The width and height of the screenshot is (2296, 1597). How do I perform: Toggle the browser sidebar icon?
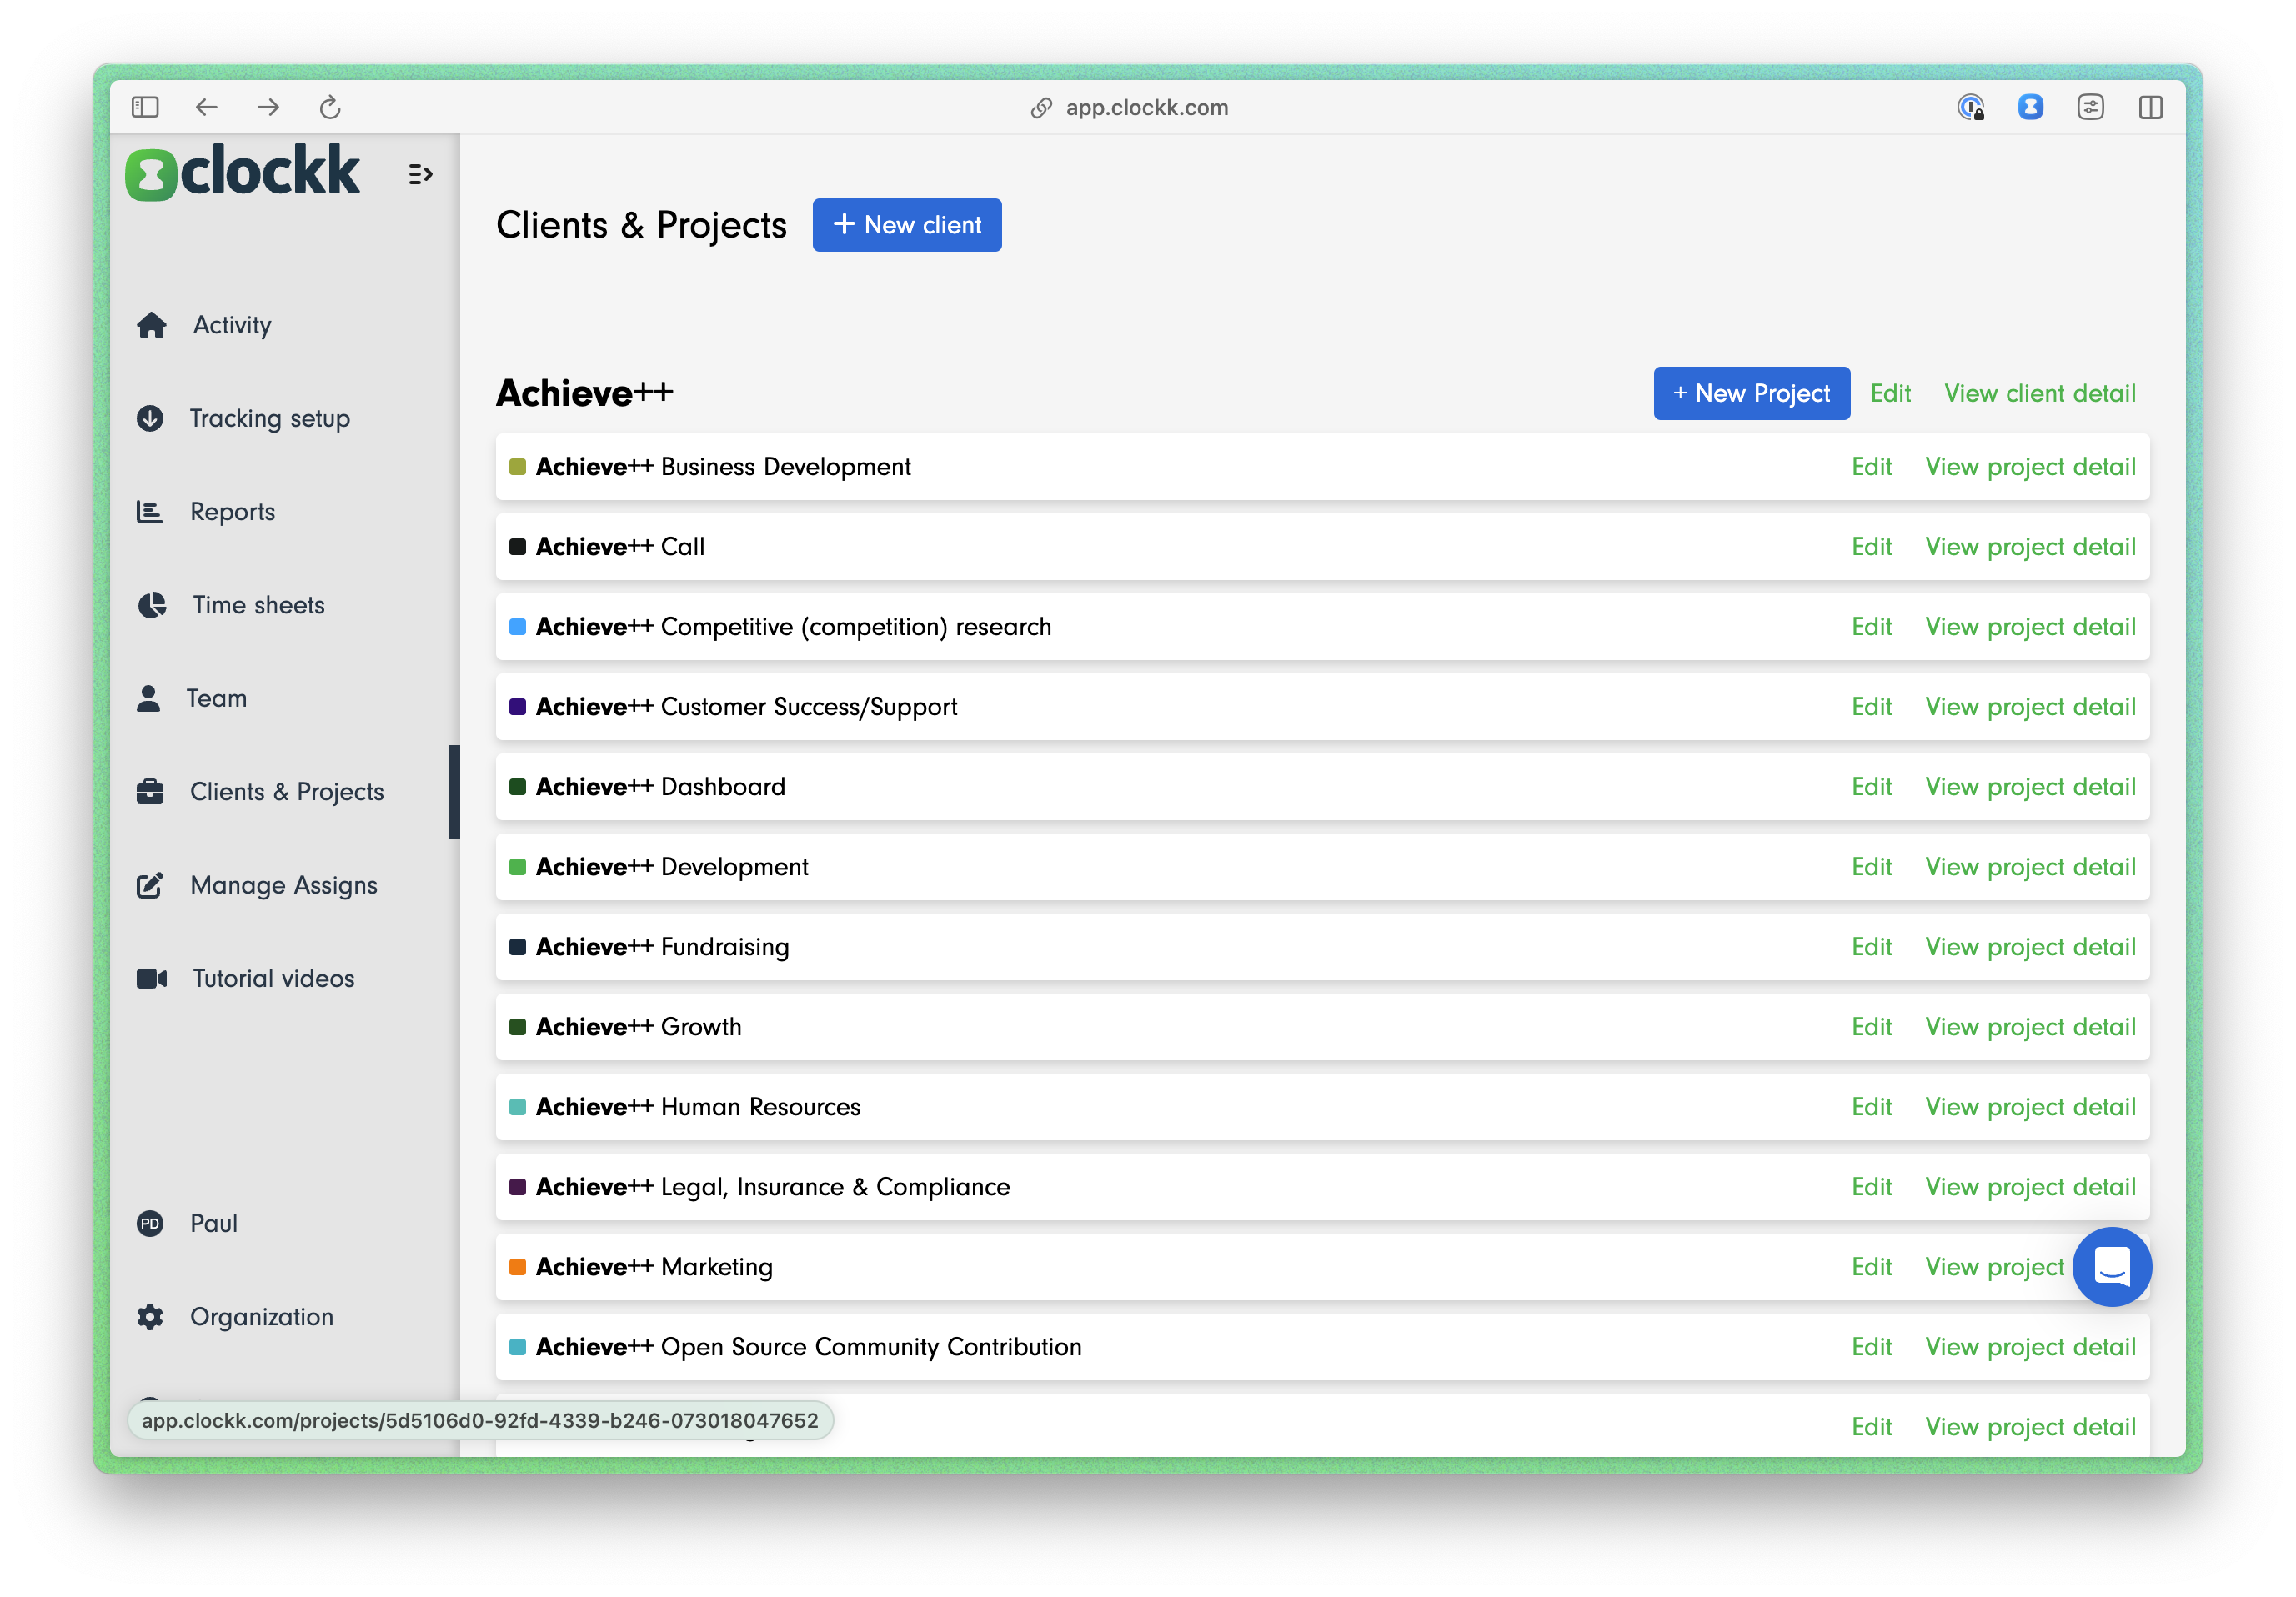(x=145, y=107)
